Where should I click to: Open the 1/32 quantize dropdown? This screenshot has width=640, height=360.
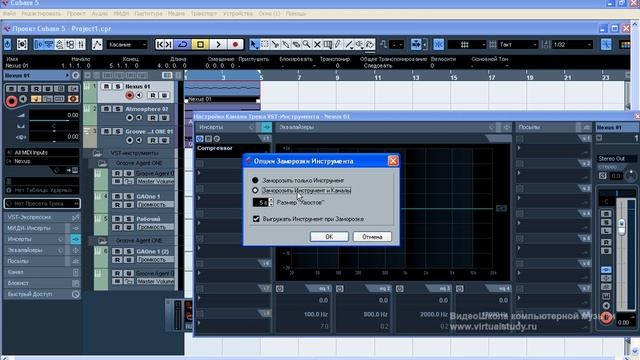571,44
